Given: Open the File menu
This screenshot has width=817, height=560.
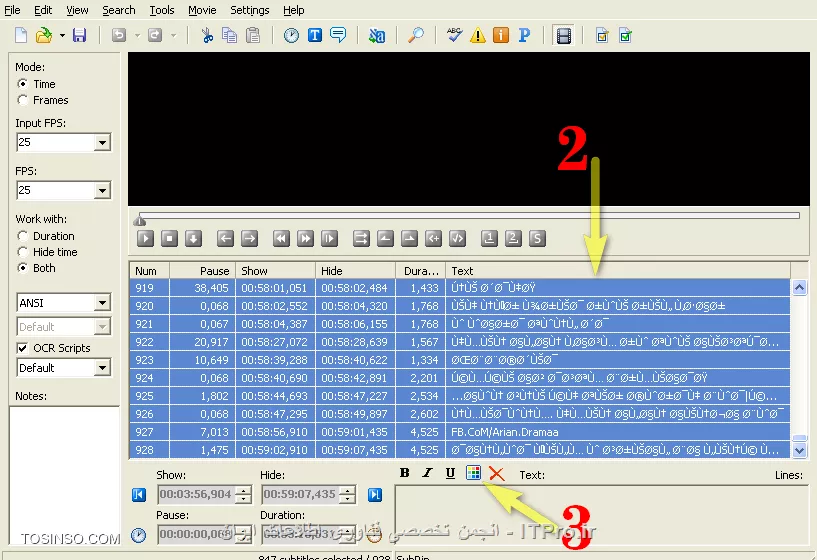Looking at the screenshot, I should (12, 10).
